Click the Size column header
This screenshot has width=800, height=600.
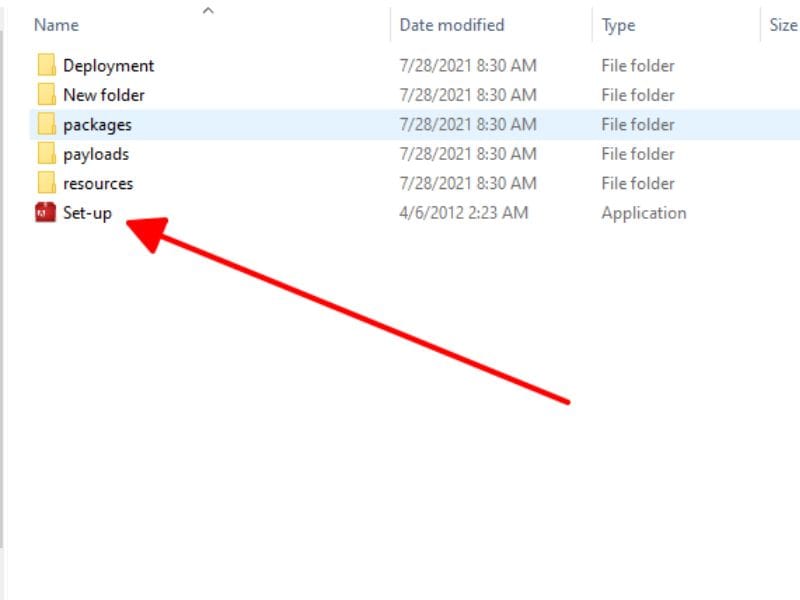click(783, 25)
